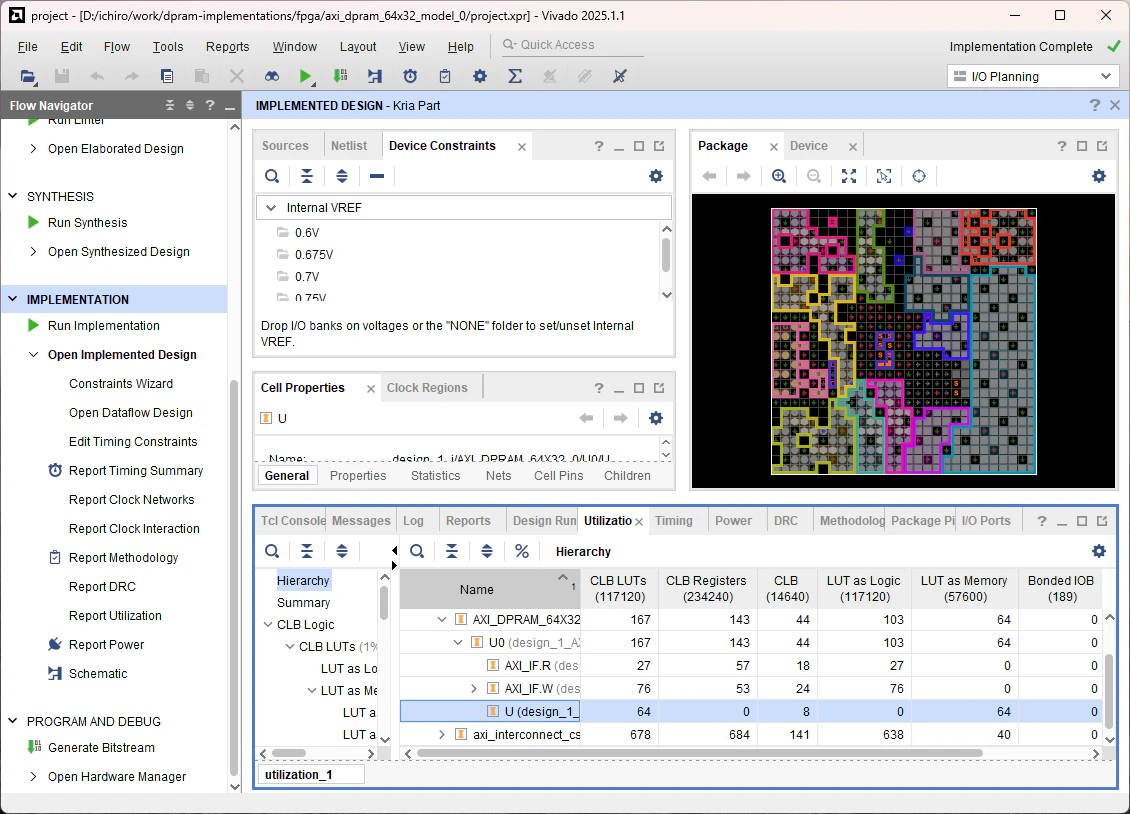Click the minus button in Device Constraints
The width and height of the screenshot is (1130, 814).
coord(377,176)
